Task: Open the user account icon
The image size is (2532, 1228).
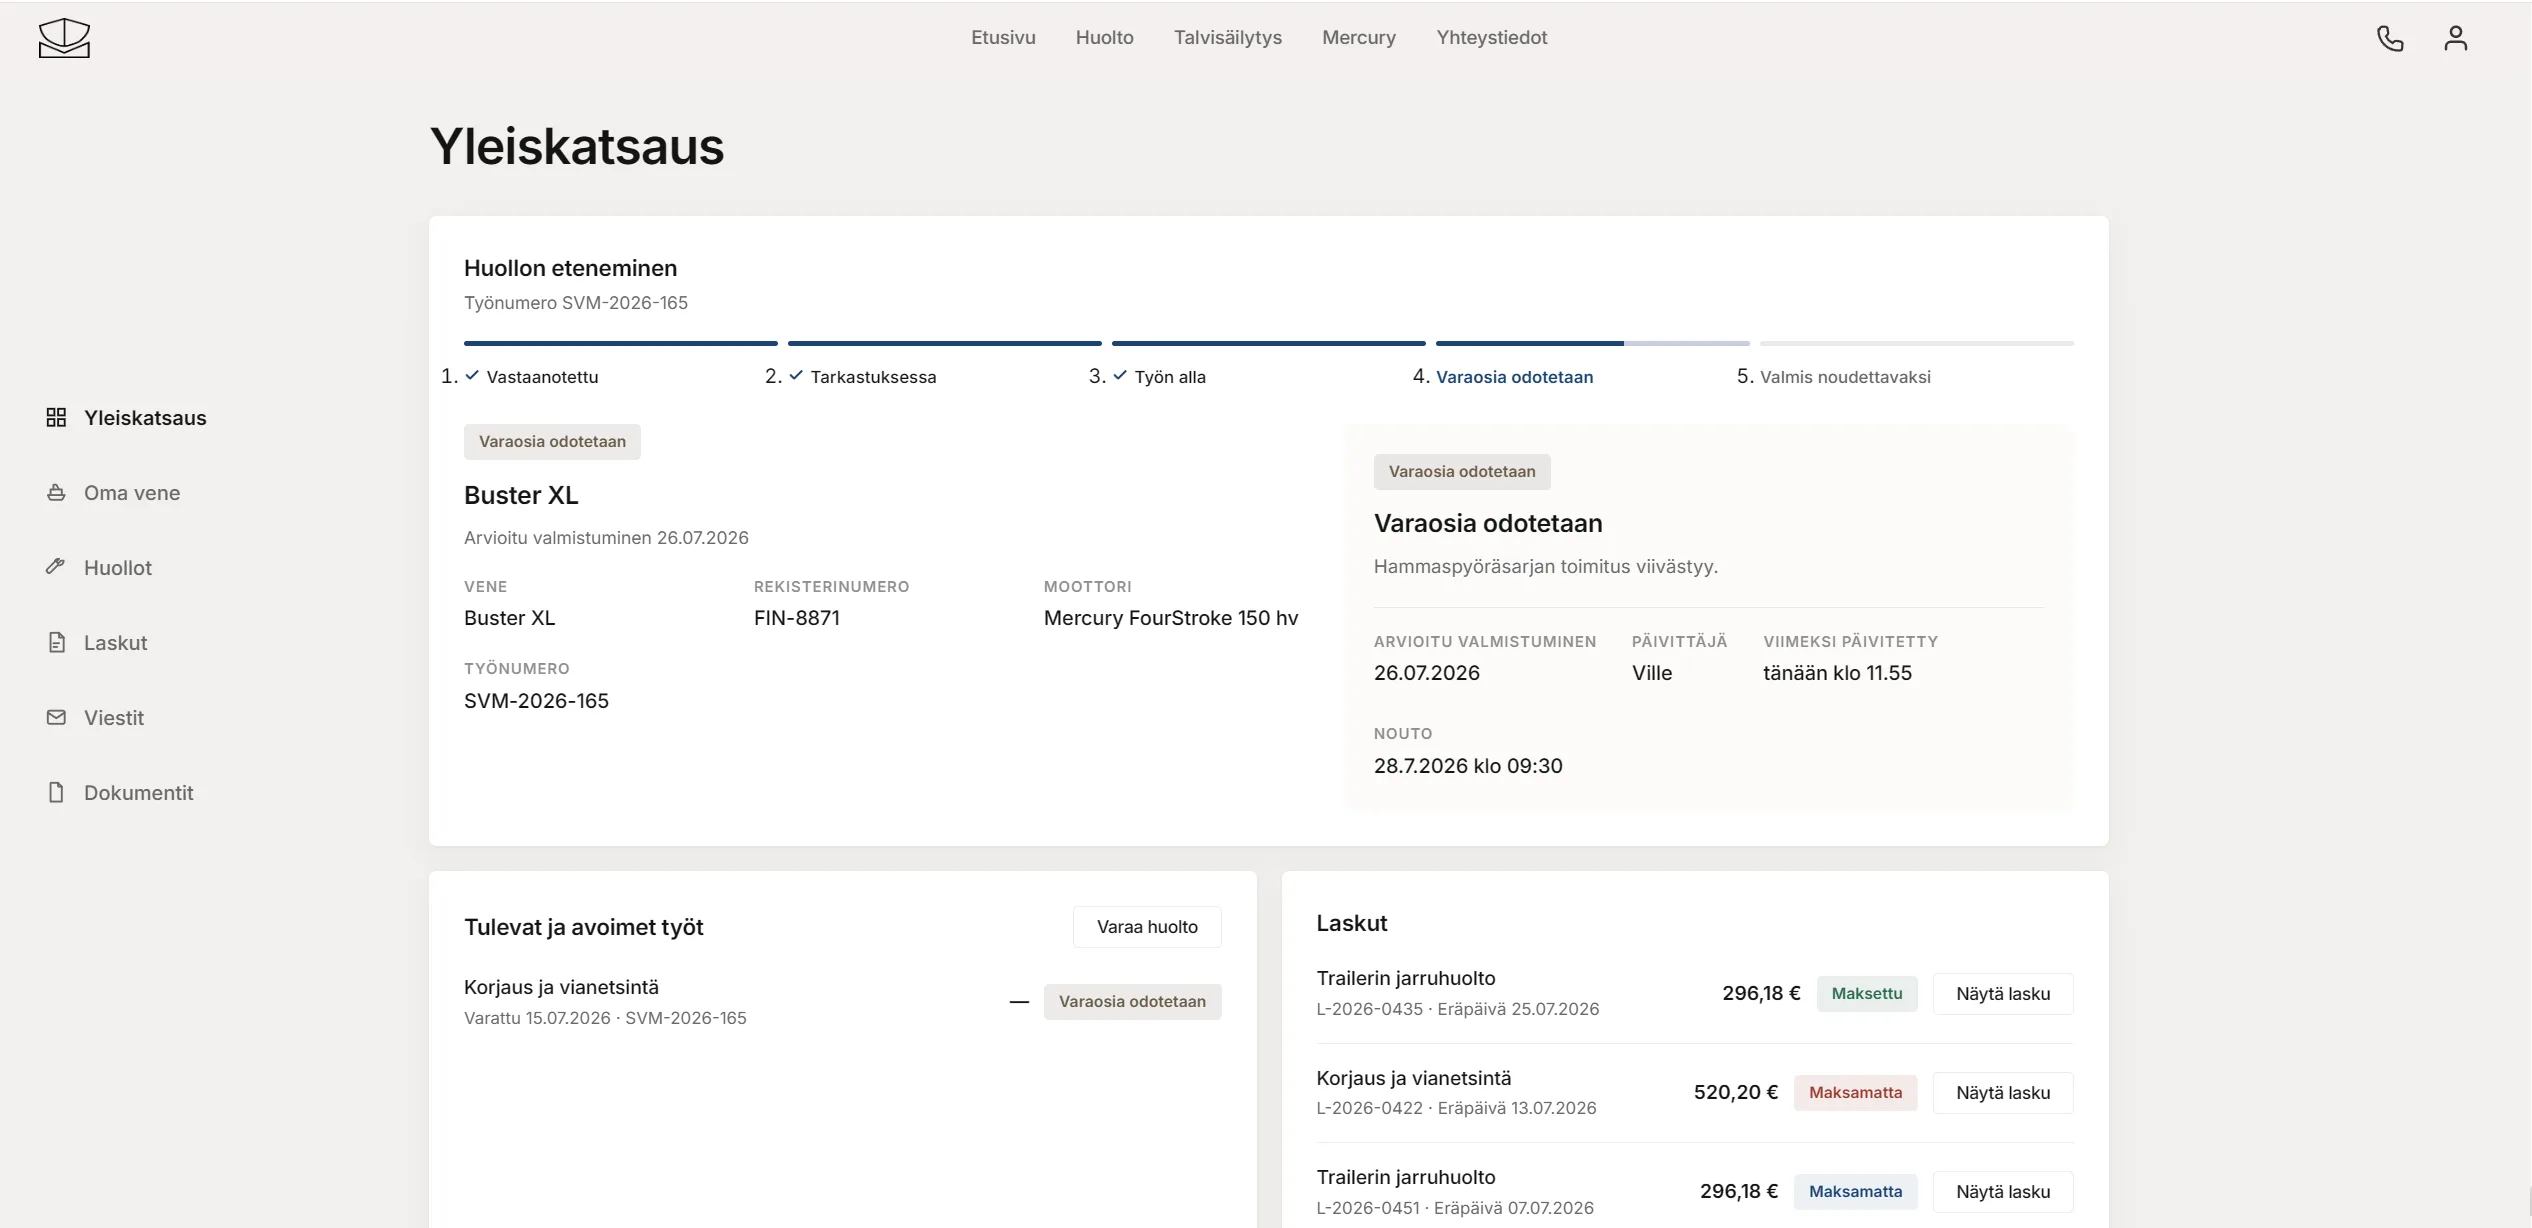Action: (x=2456, y=38)
